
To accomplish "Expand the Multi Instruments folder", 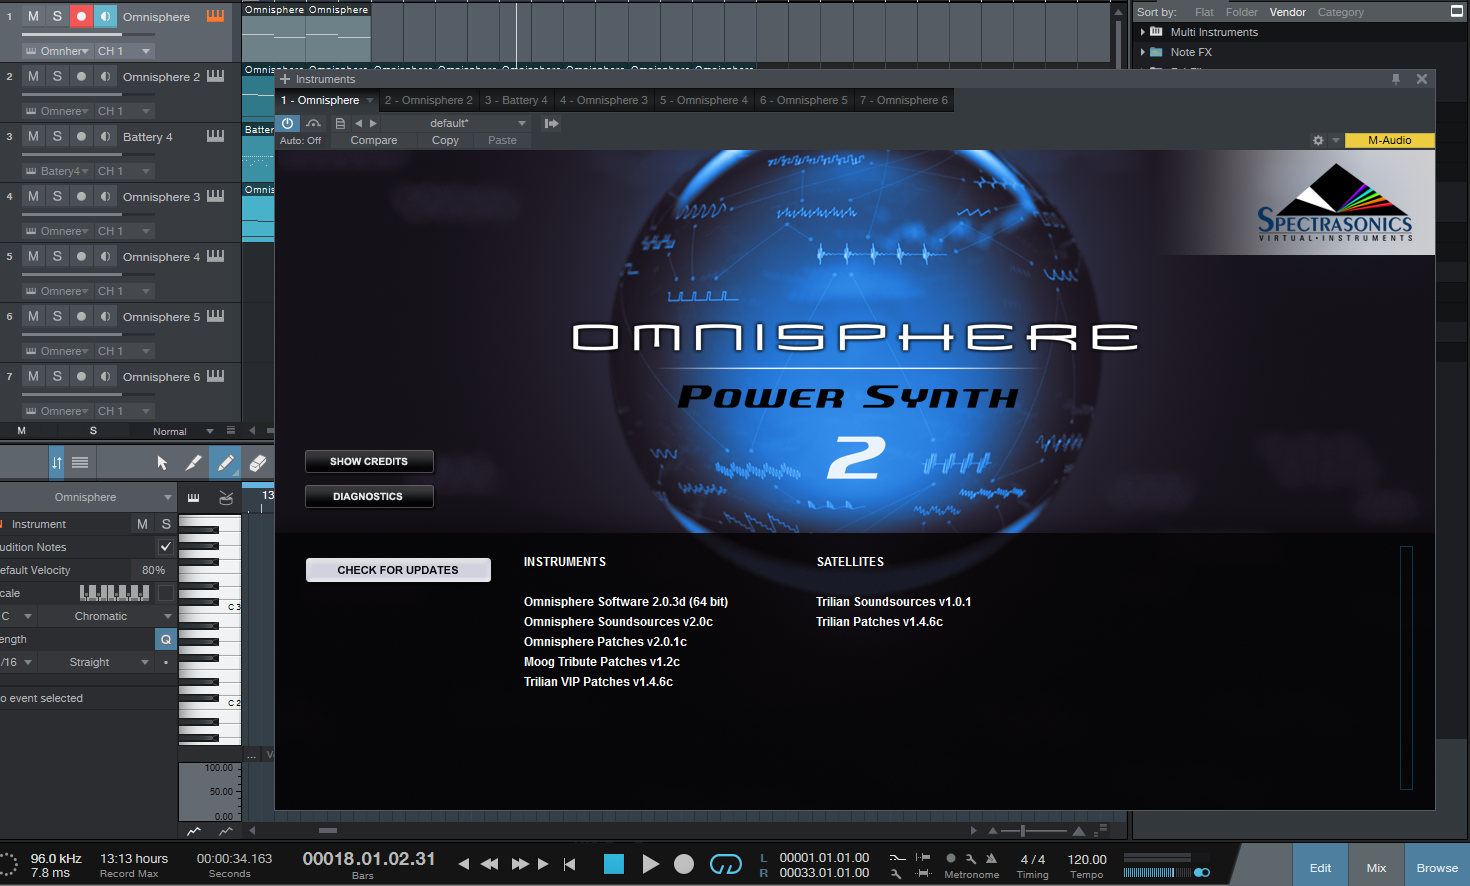I will click(x=1142, y=32).
